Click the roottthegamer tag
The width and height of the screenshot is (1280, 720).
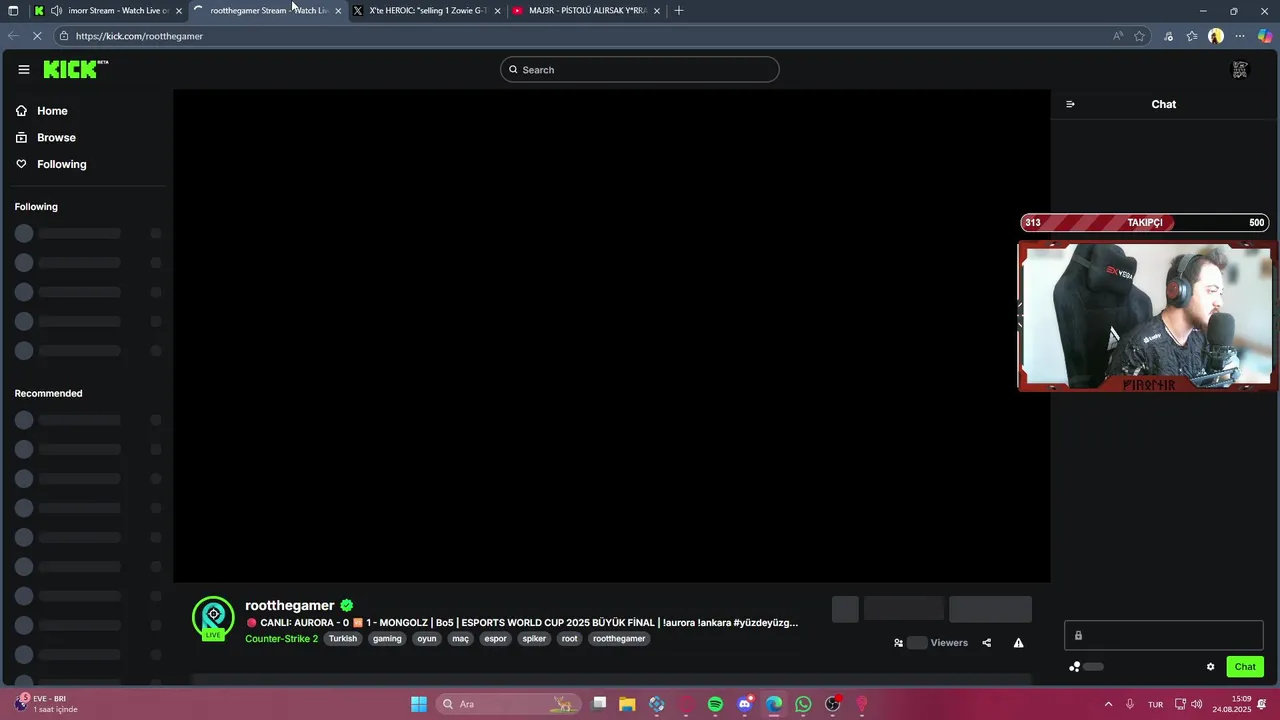click(619, 639)
